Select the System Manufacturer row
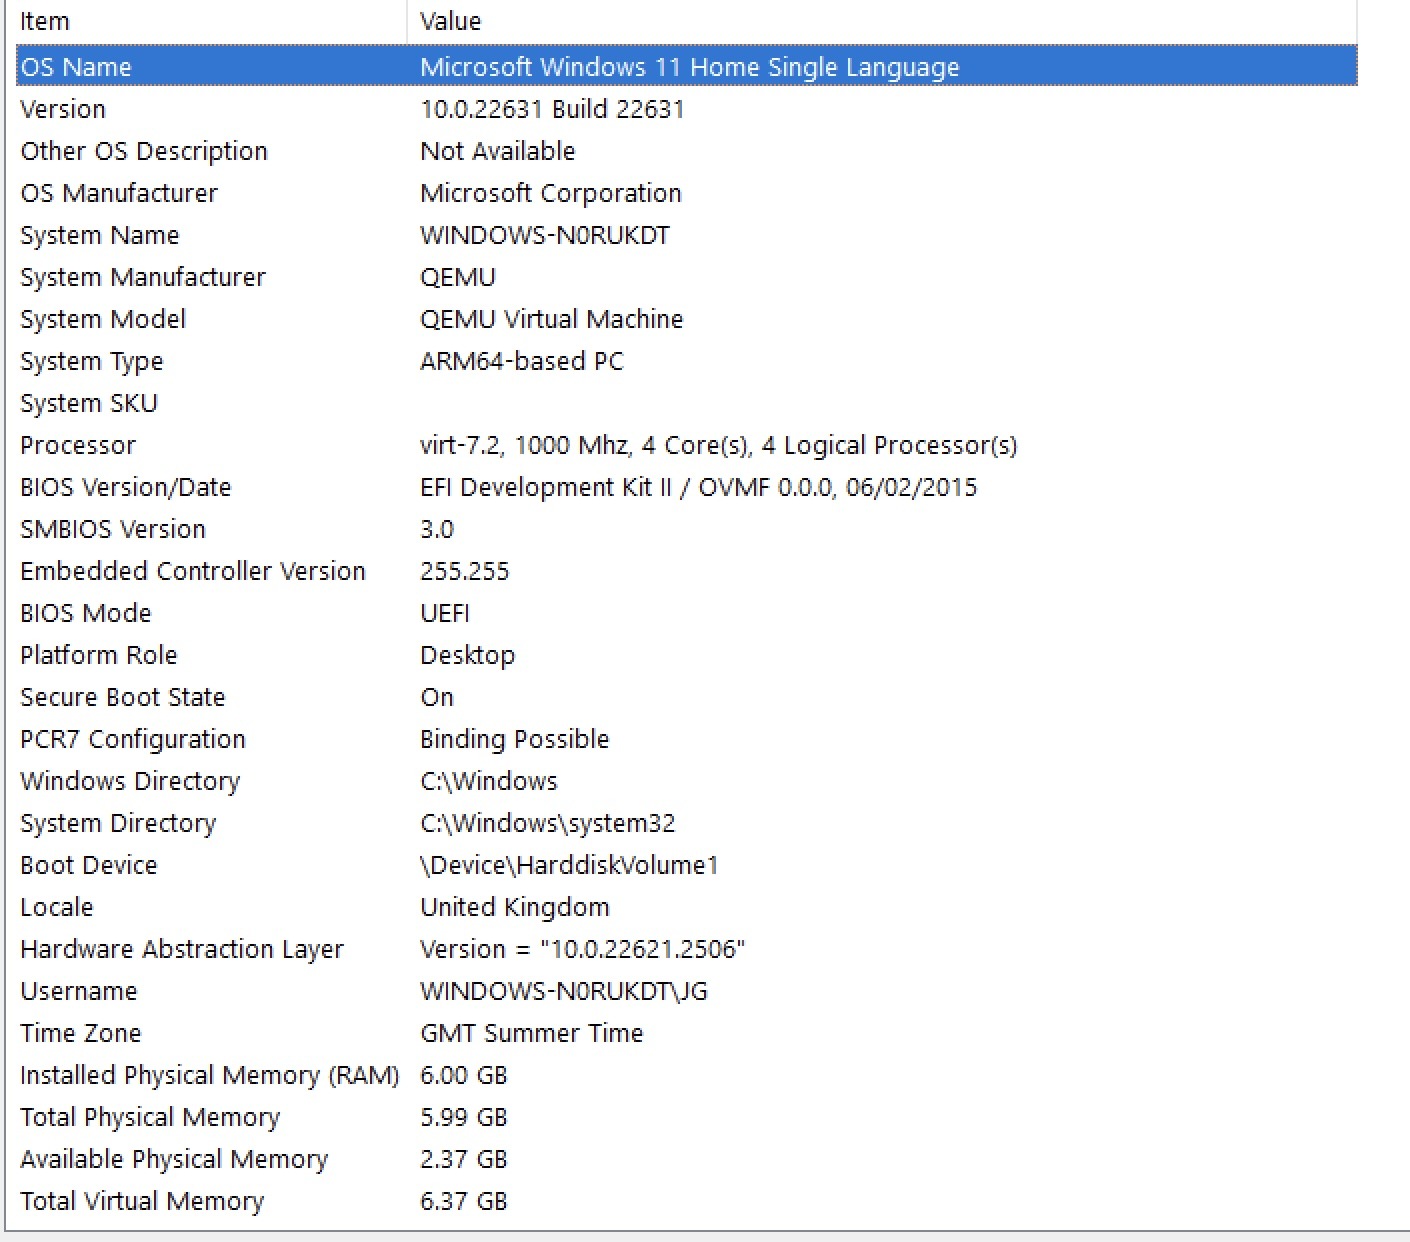 click(687, 277)
